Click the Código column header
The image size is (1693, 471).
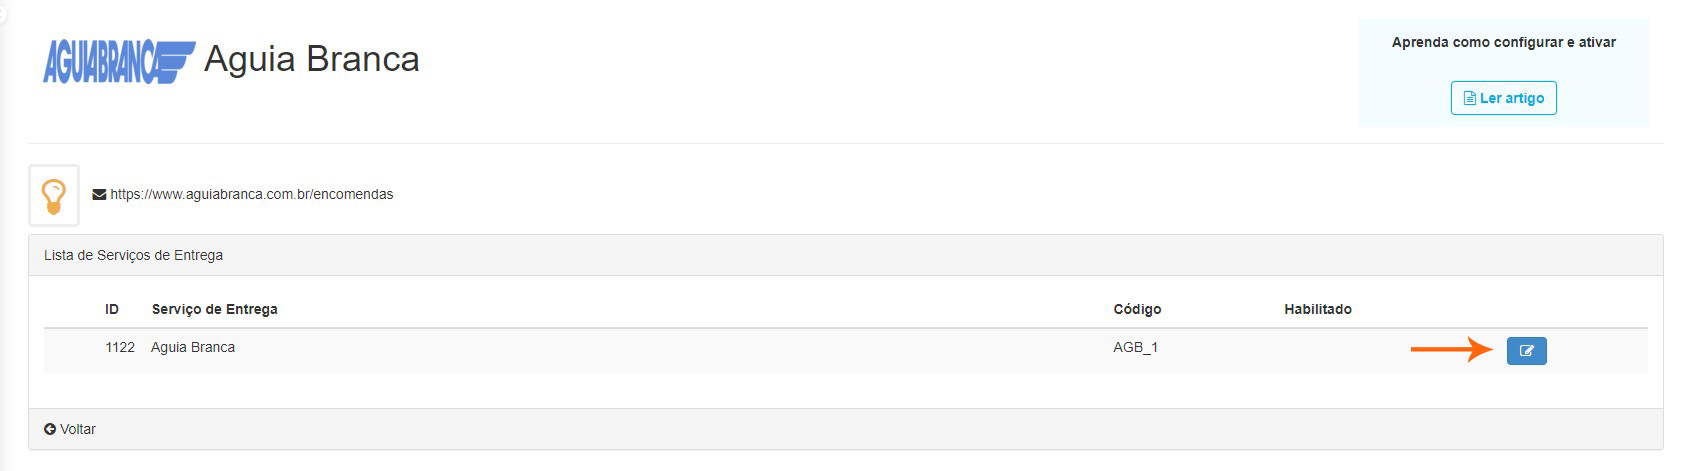pos(1137,309)
